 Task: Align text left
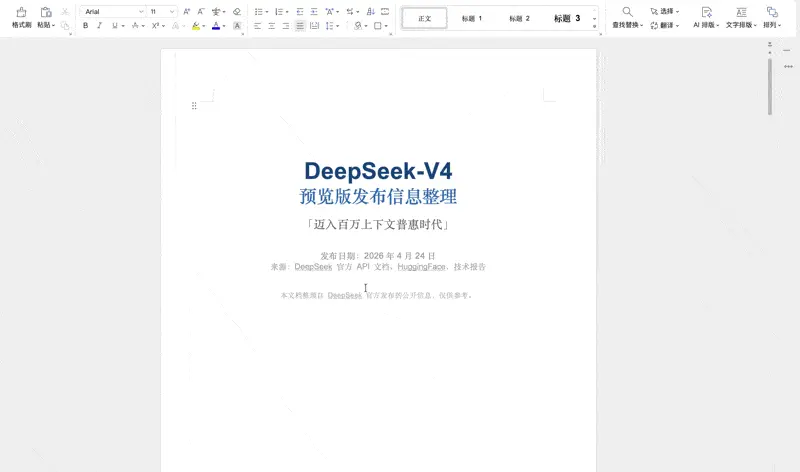click(258, 26)
